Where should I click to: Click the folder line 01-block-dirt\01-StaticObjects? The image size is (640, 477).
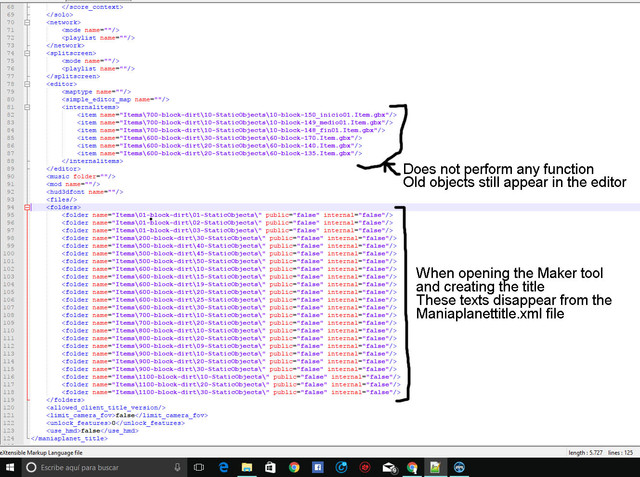click(x=227, y=215)
